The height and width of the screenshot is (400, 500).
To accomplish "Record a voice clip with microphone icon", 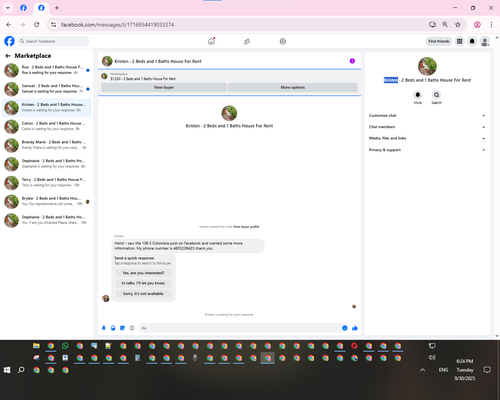I will (x=104, y=328).
